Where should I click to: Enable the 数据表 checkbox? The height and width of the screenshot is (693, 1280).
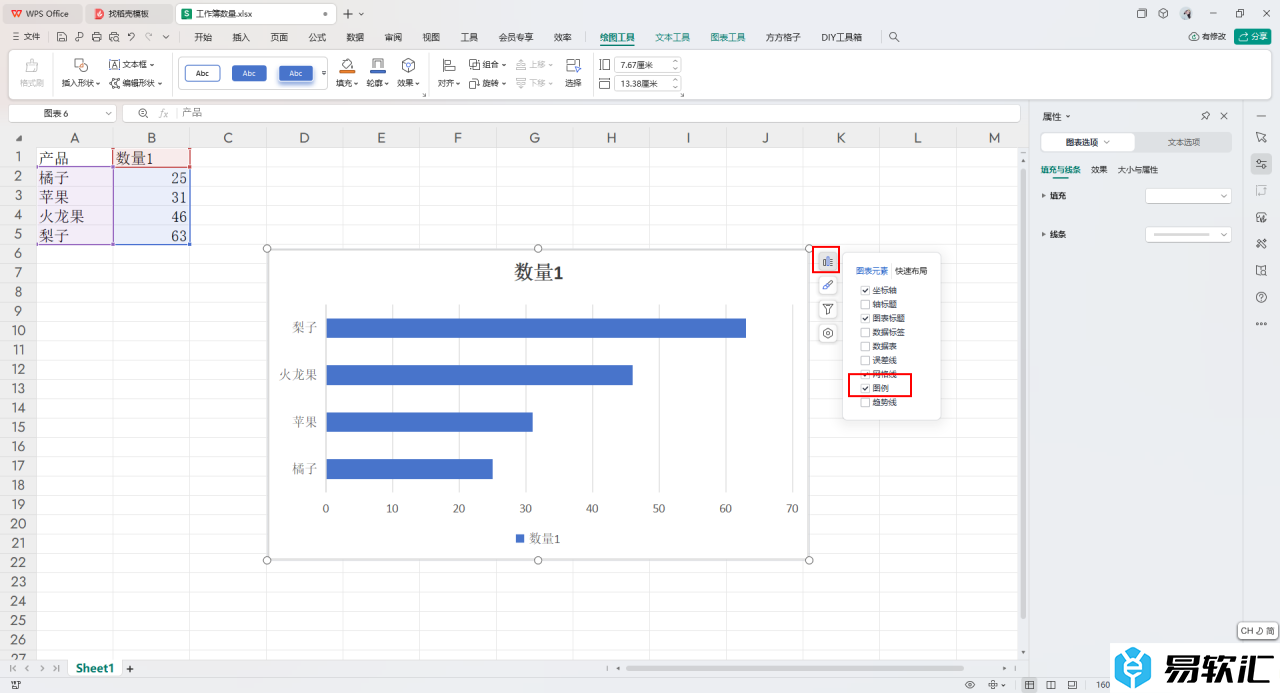(865, 346)
